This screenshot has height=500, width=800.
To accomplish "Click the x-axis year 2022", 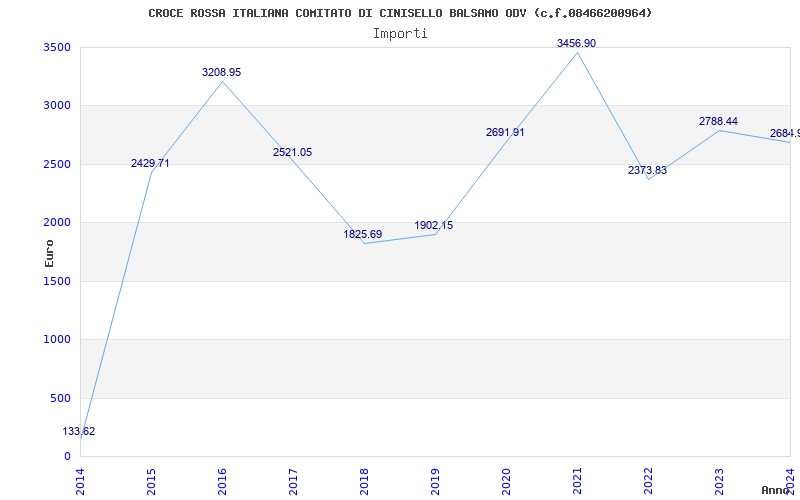I will [648, 482].
